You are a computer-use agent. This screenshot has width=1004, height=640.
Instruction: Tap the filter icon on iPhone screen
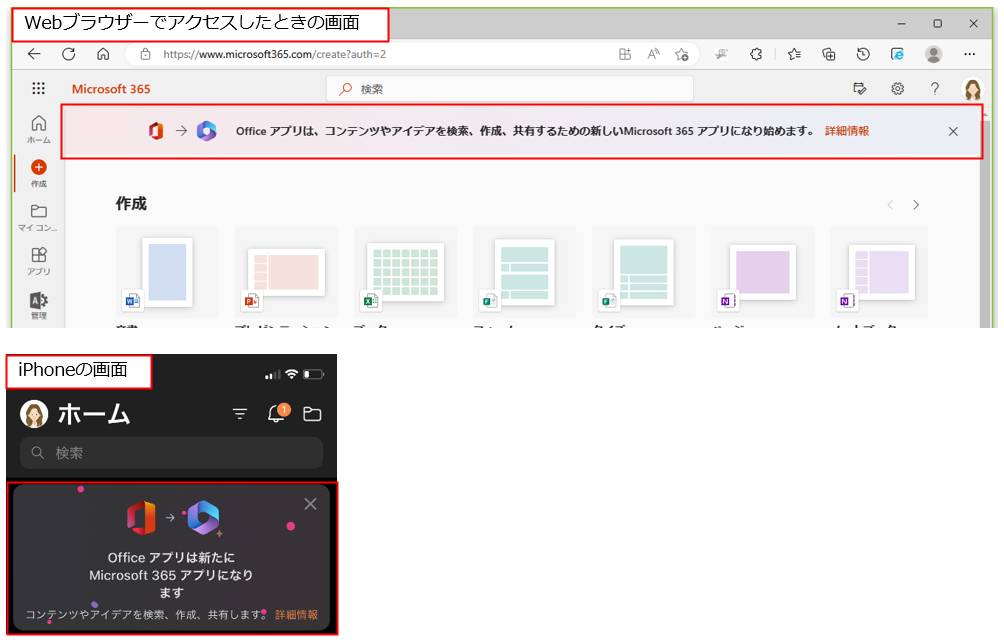pyautogui.click(x=239, y=414)
